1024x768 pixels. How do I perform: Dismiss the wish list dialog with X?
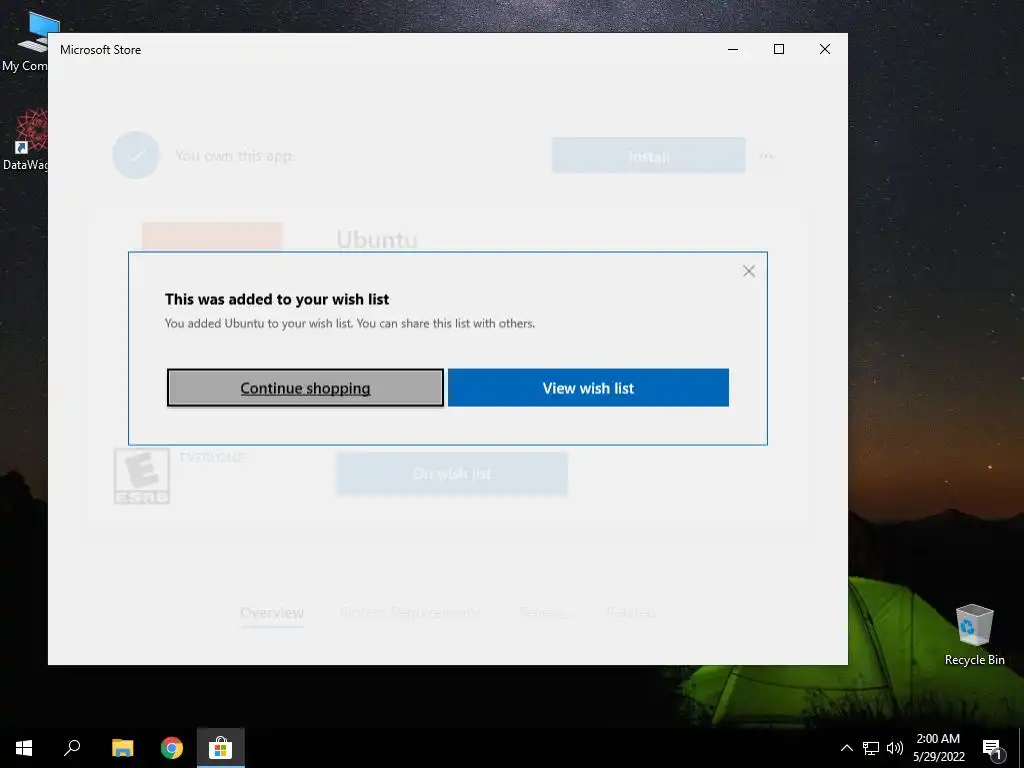point(748,271)
